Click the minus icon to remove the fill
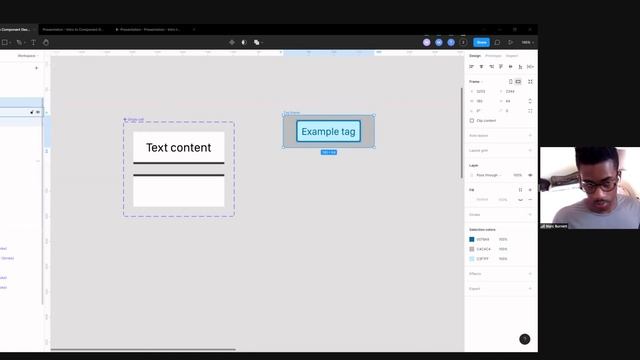This screenshot has width=640, height=360. pos(530,200)
